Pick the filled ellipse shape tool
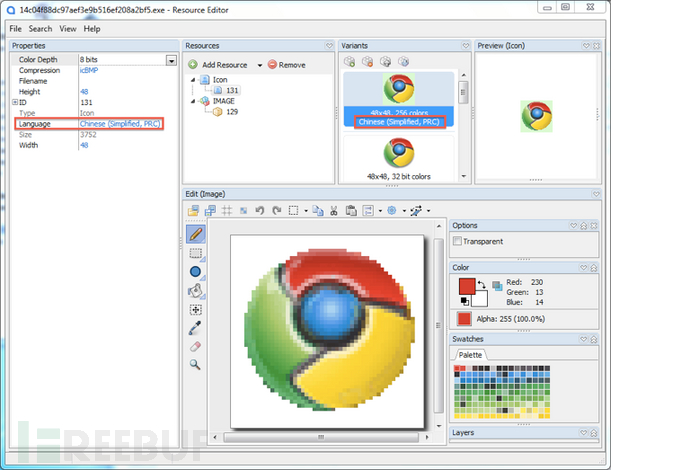Viewport: 690px width, 470px height. pos(195,272)
